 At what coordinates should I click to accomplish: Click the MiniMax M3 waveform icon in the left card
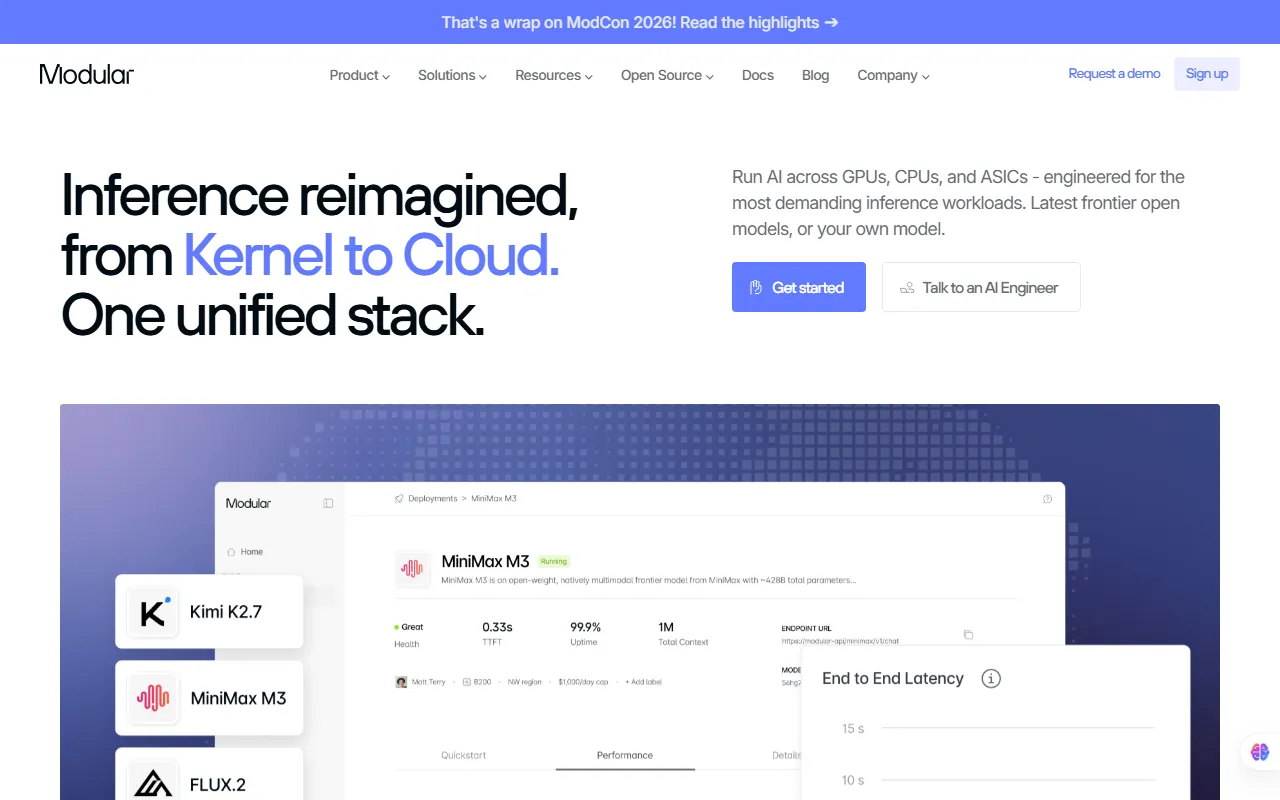click(153, 698)
